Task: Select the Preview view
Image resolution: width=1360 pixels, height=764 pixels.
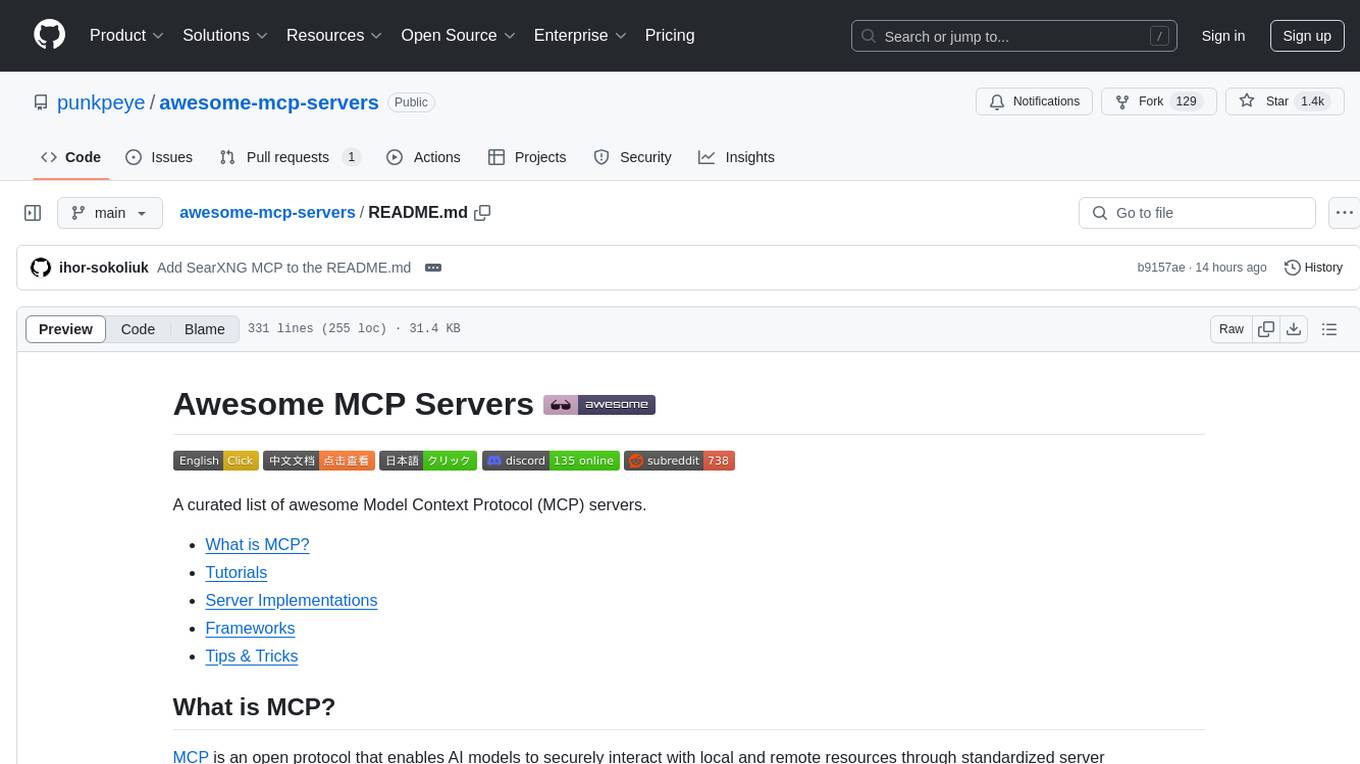Action: (66, 329)
